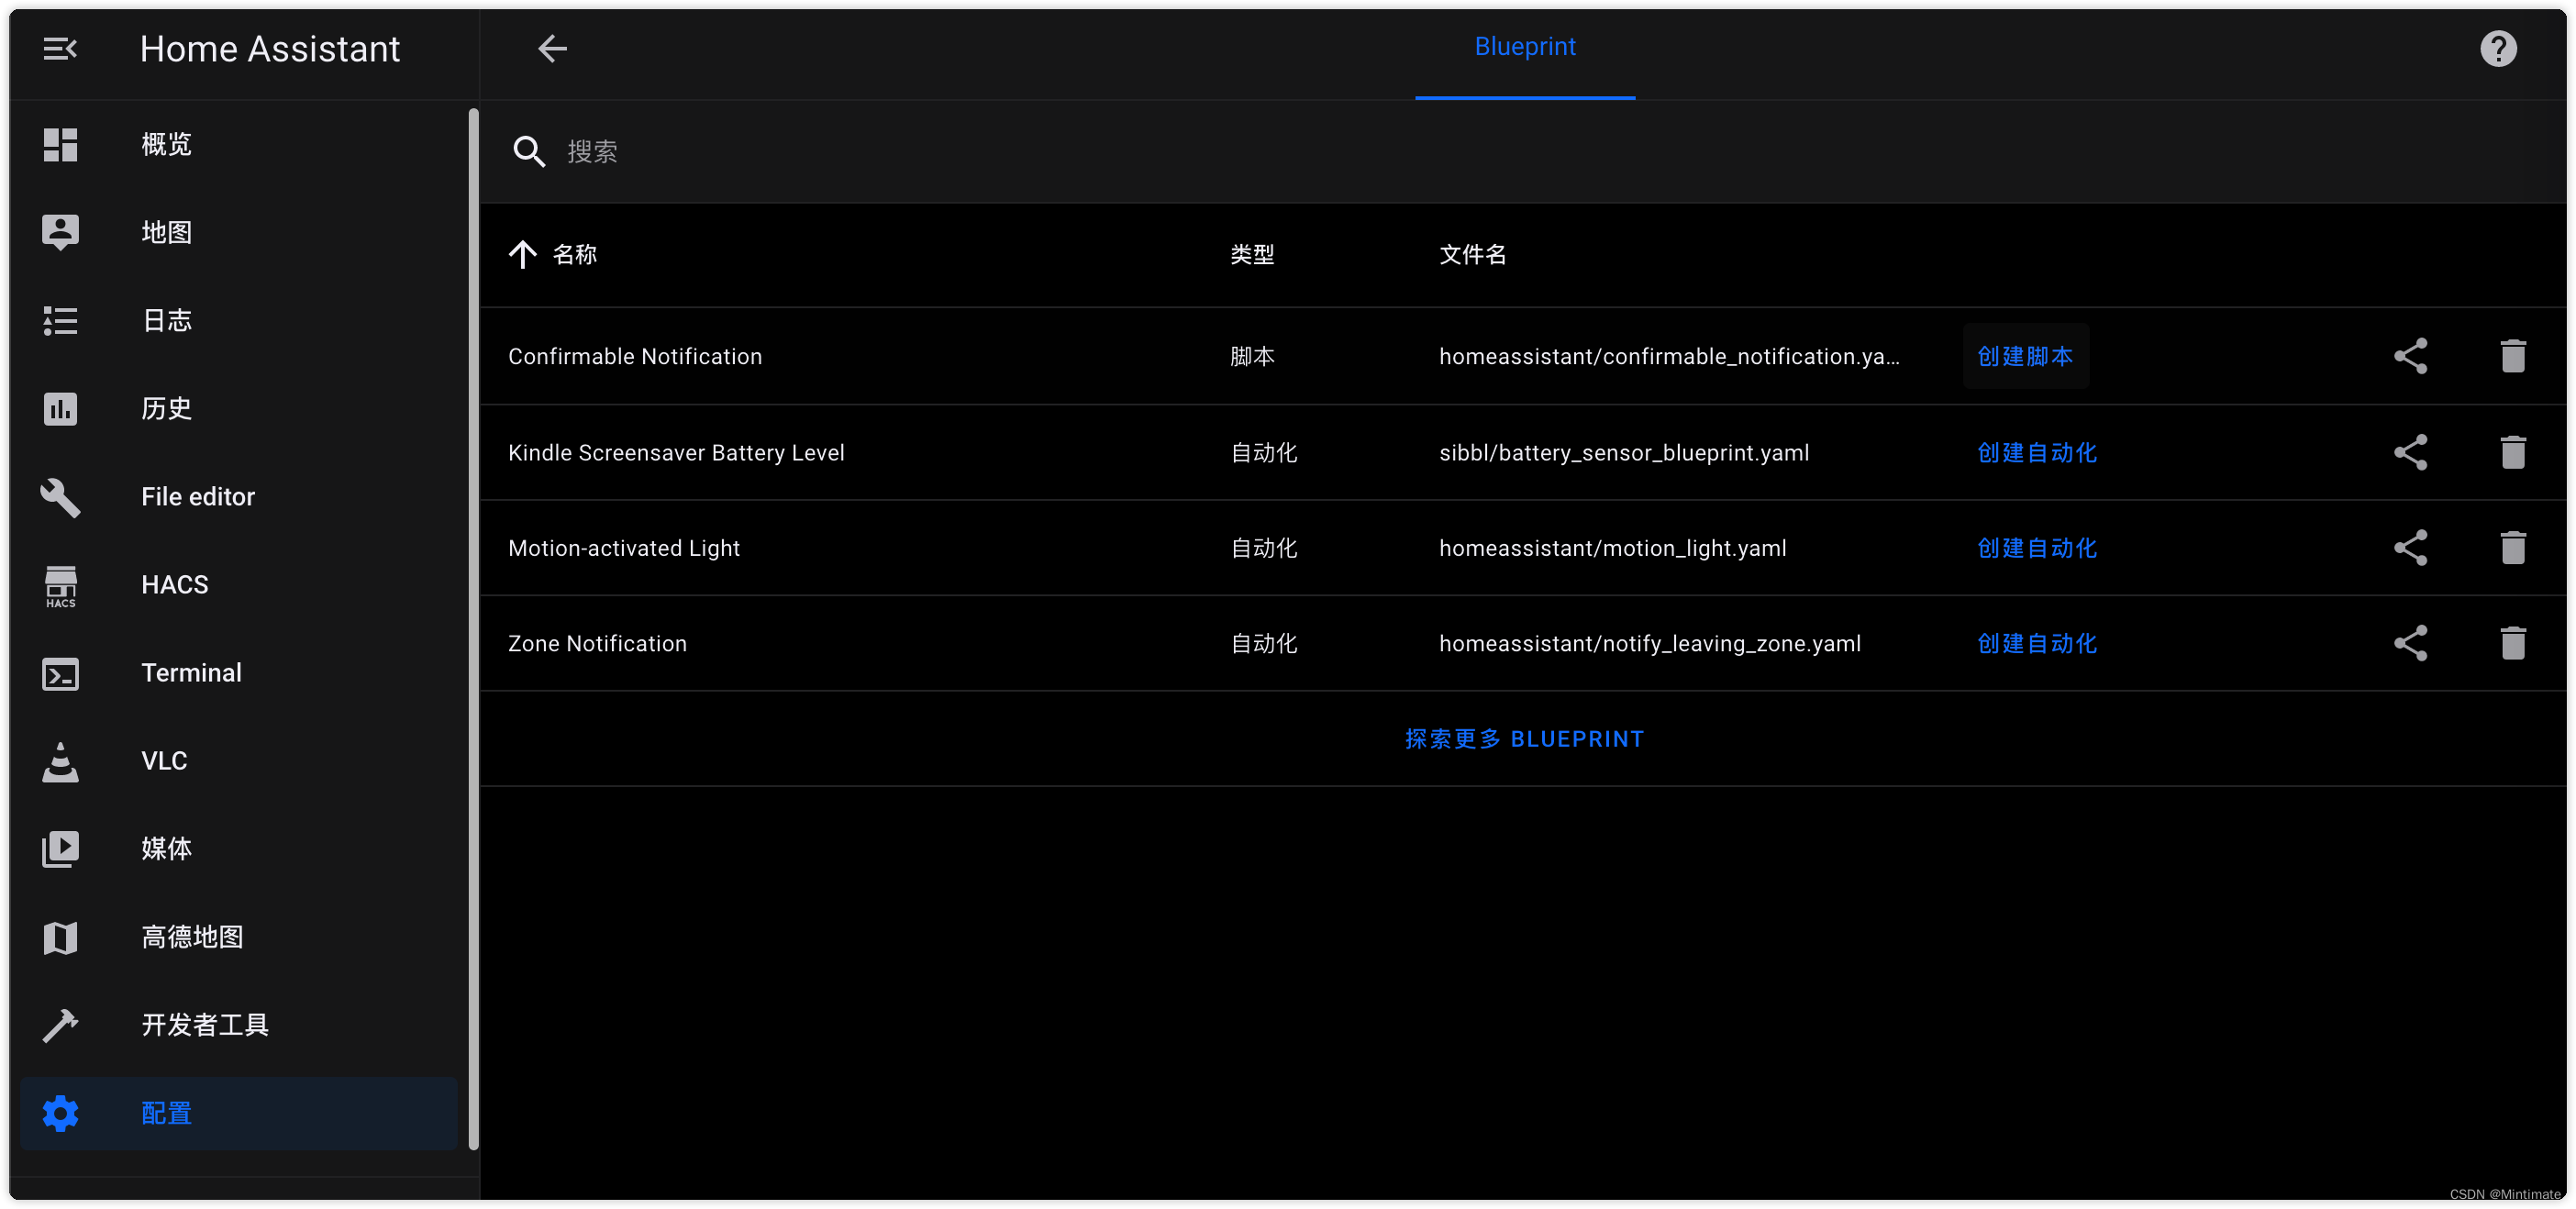The height and width of the screenshot is (1209, 2576).
Task: Share the Confirmable Notification blueprint
Action: [2410, 356]
